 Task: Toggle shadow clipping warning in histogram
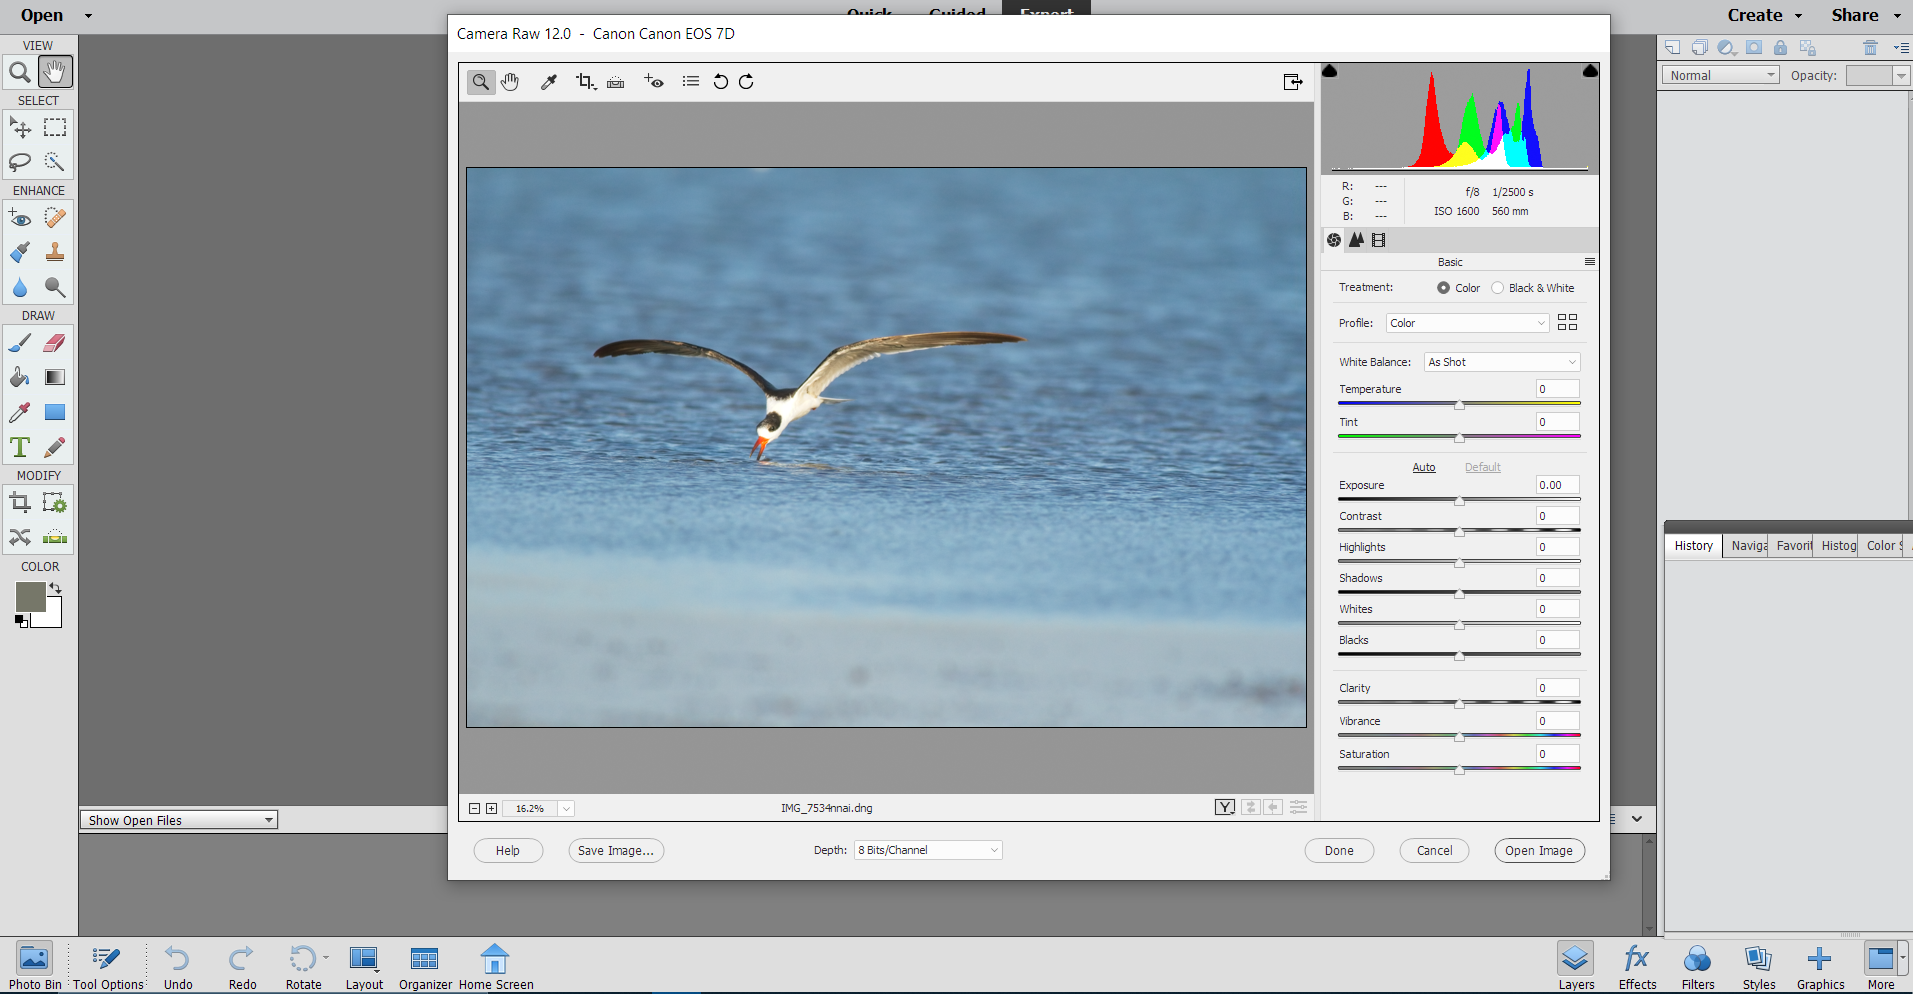1330,71
